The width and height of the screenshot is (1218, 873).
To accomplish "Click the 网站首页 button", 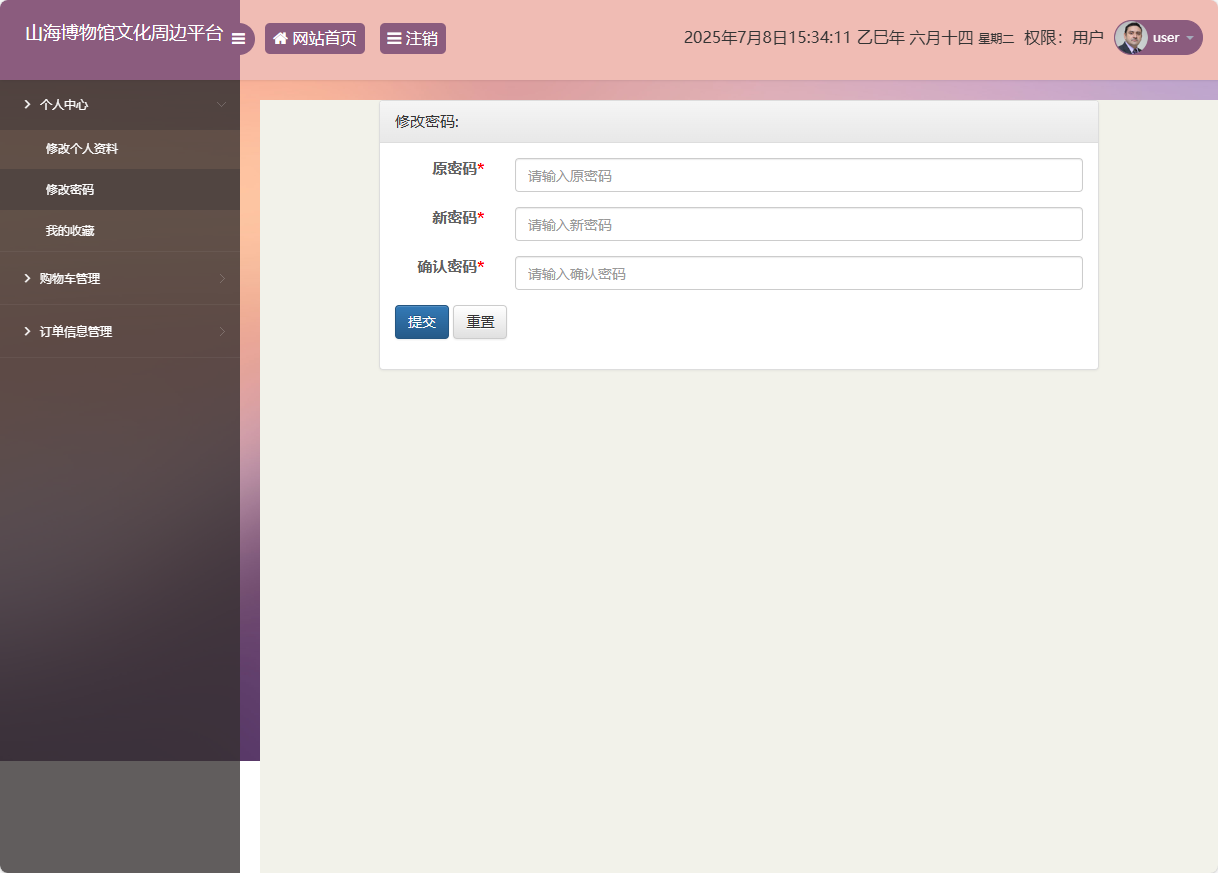I will point(315,38).
